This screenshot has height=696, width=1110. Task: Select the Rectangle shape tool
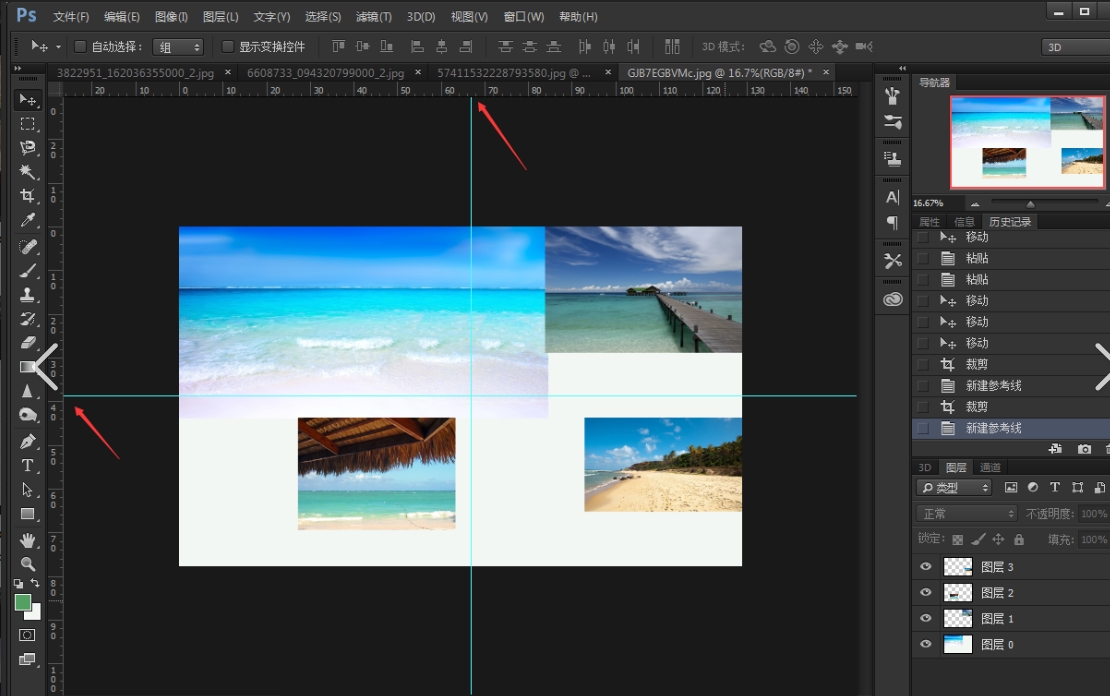(28, 514)
